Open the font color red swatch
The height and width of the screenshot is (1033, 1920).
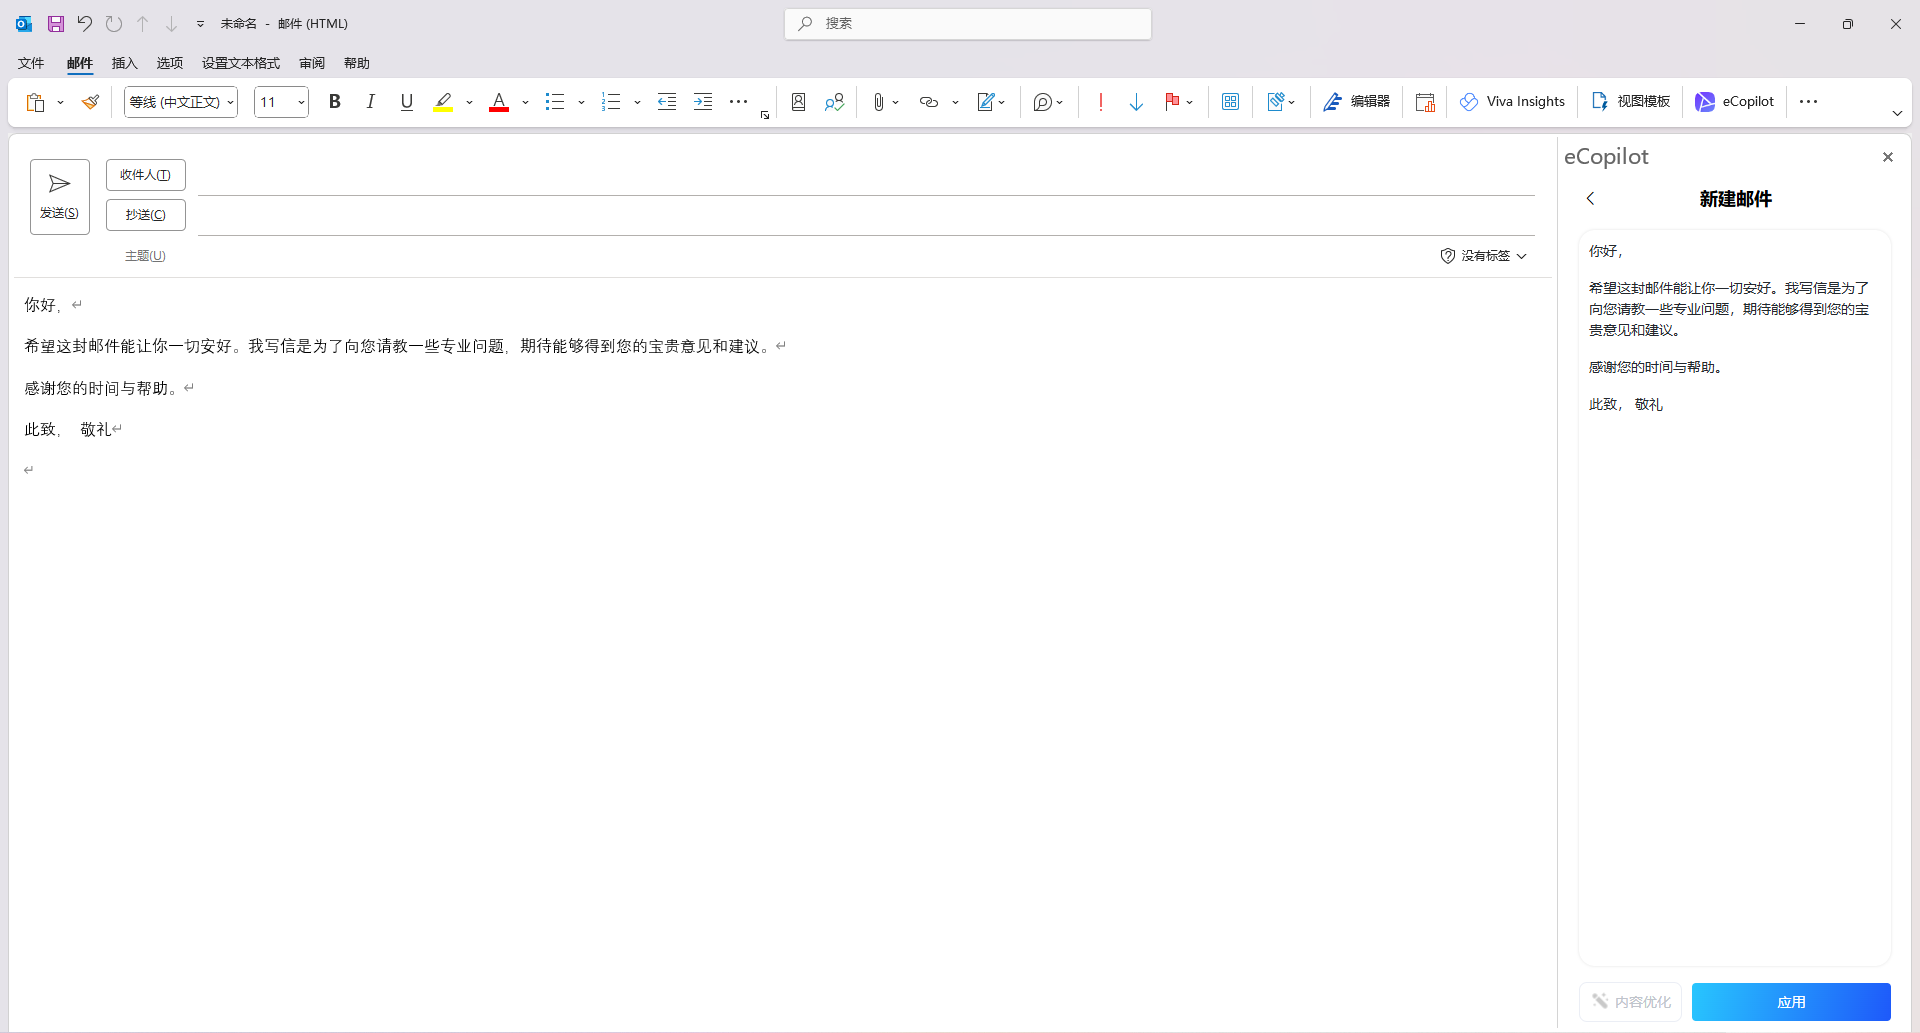tap(499, 101)
